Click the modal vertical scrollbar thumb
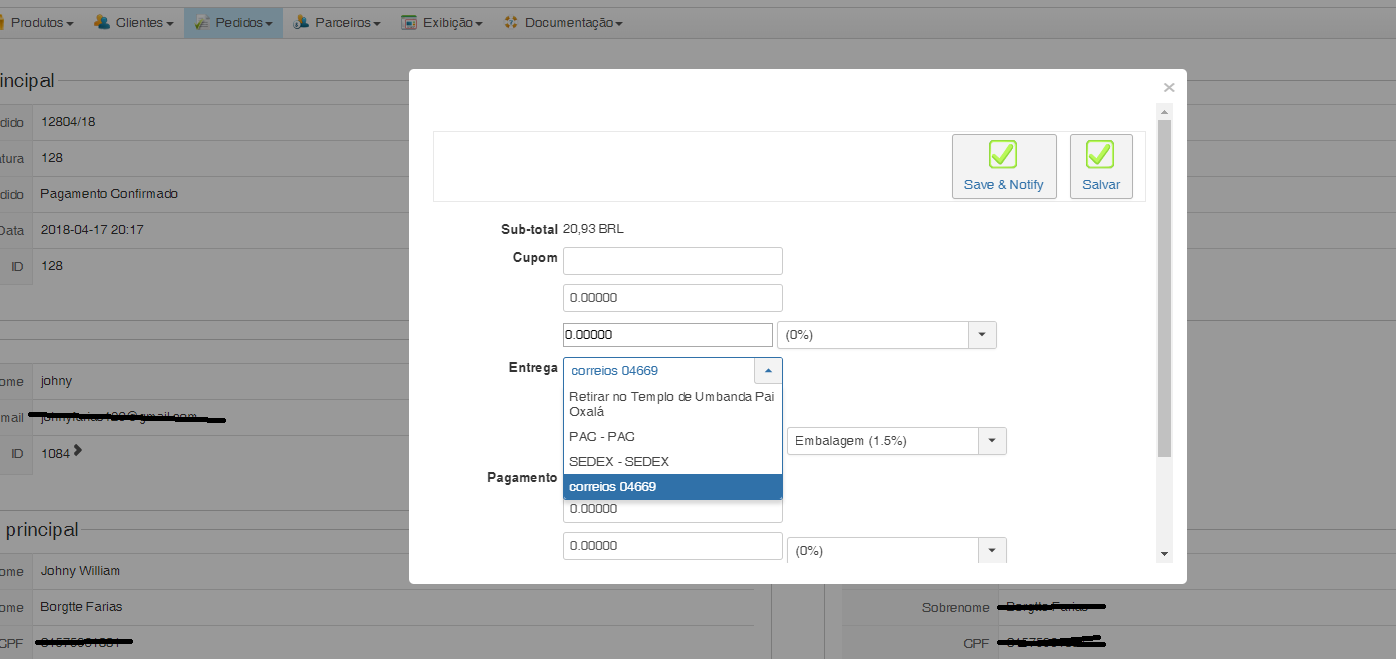The width and height of the screenshot is (1396, 659). (x=1164, y=289)
